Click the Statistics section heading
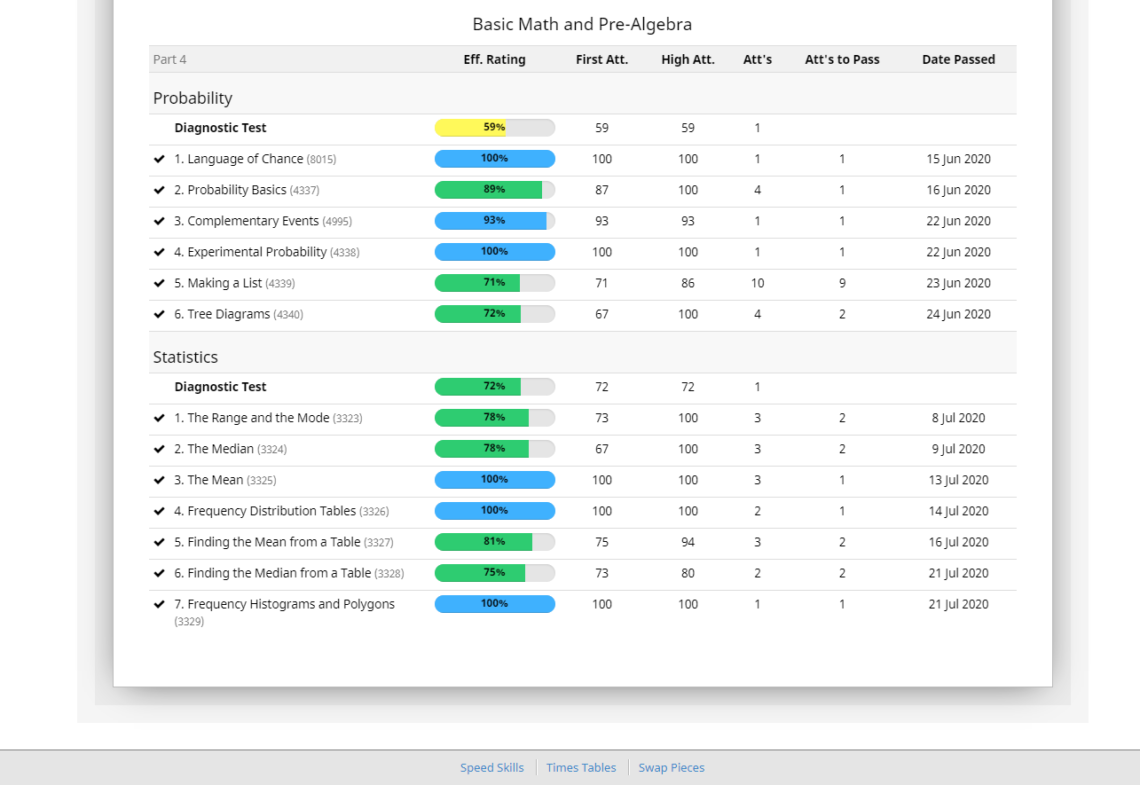1140x785 pixels. tap(185, 357)
